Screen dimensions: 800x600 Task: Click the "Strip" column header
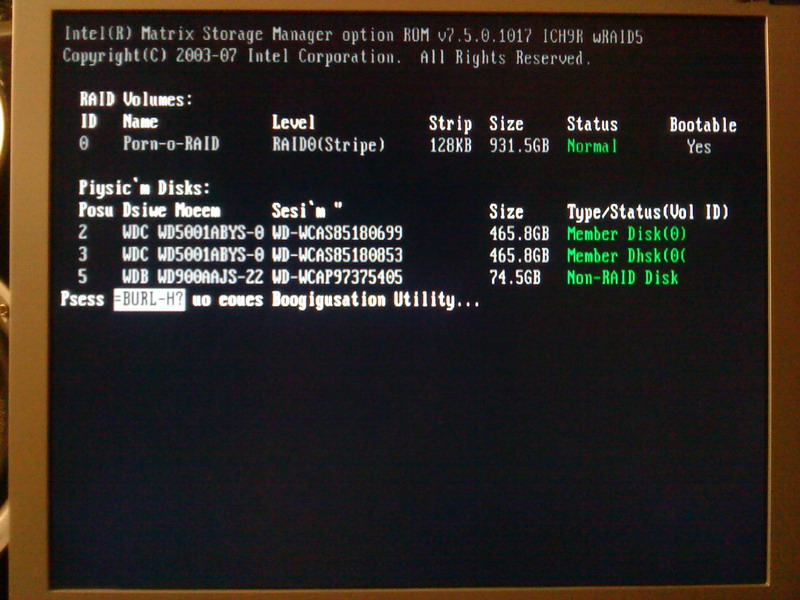point(450,123)
